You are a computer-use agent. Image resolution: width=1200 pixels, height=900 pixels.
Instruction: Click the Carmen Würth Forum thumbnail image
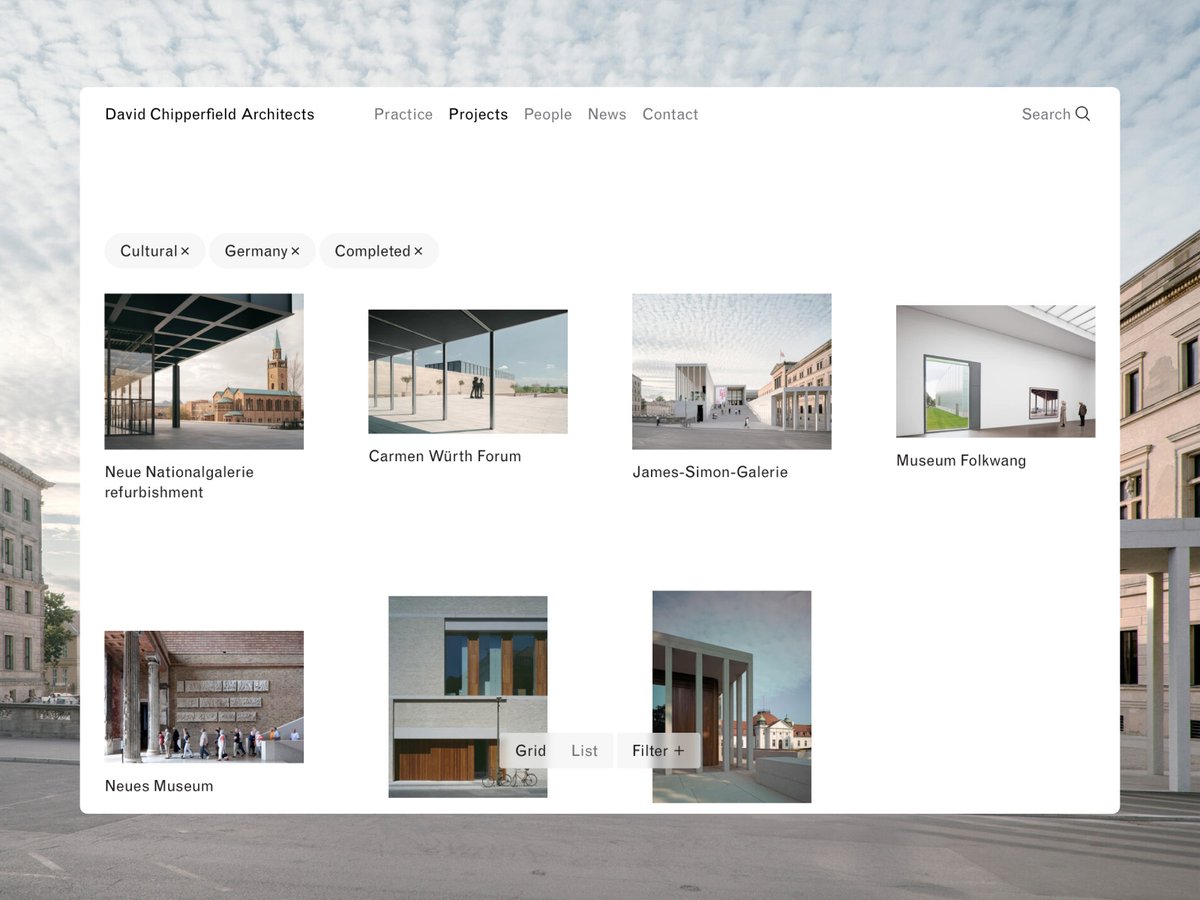[468, 371]
